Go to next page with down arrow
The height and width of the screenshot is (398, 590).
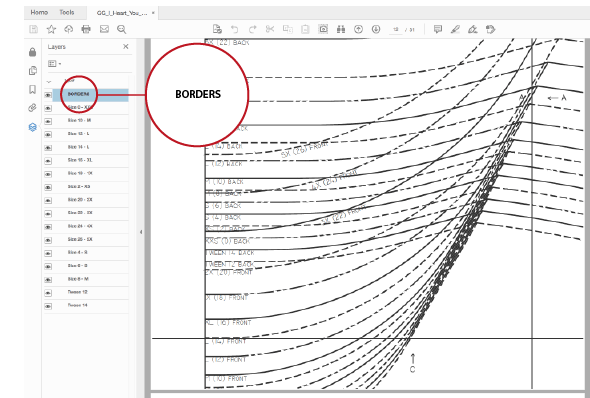click(376, 29)
